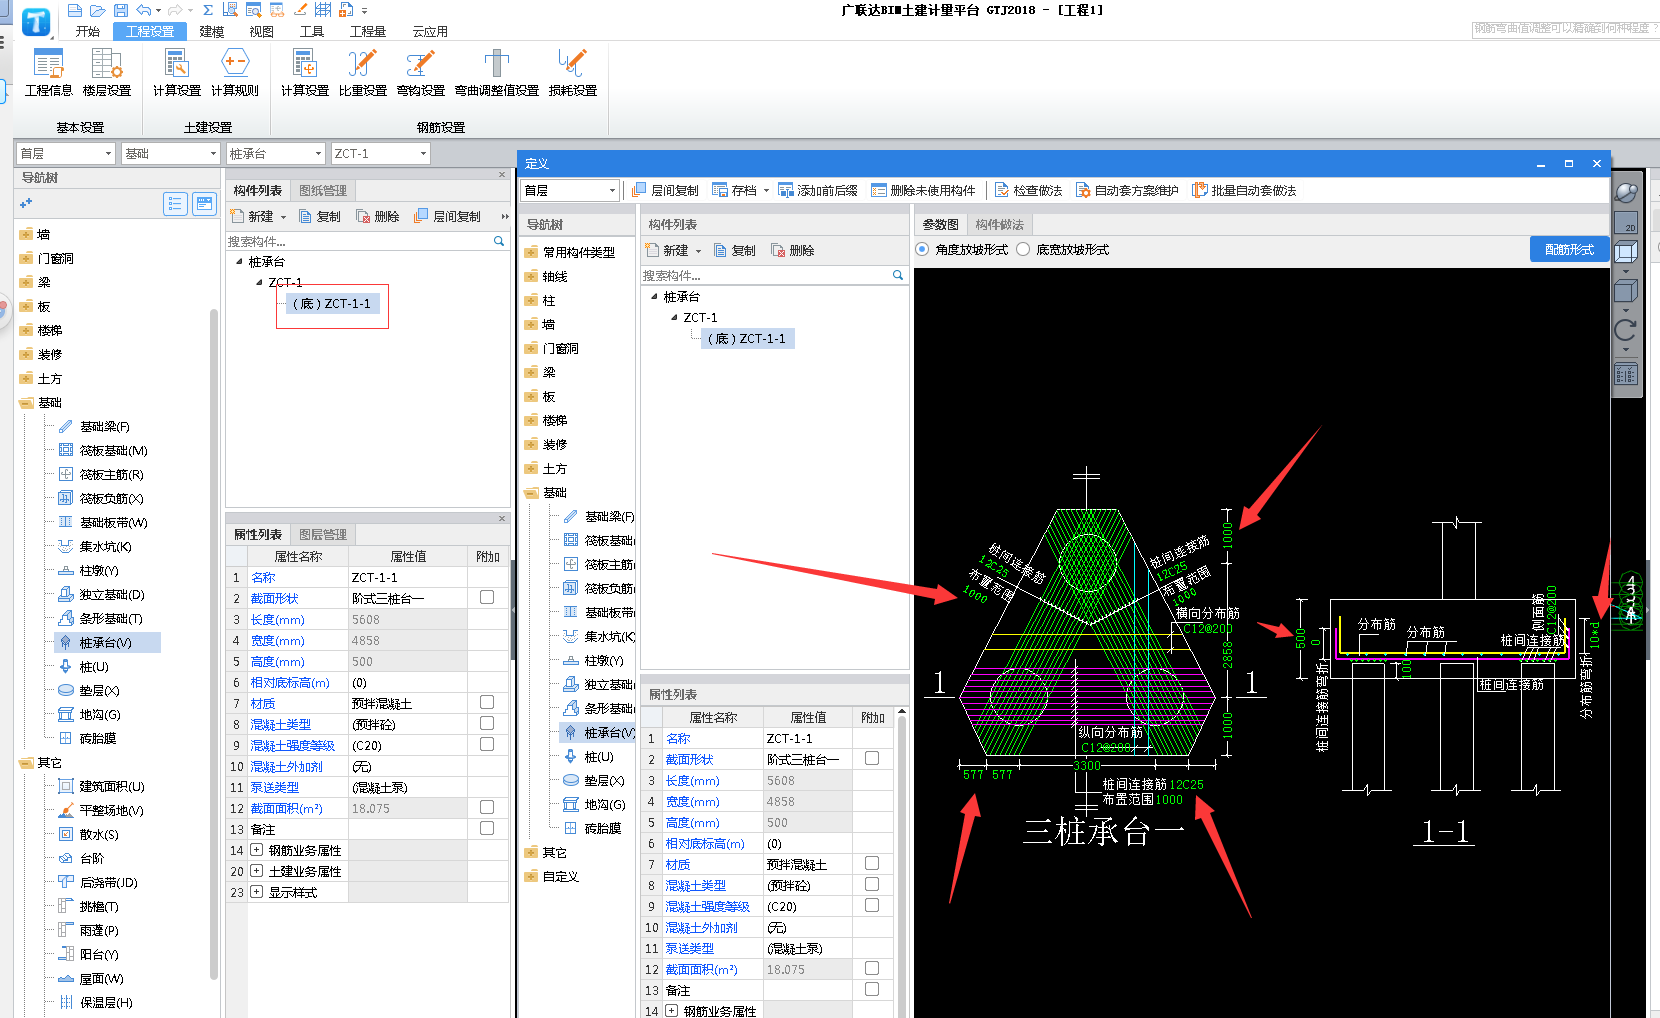
Task: Click 删除 in main window 构件列表
Action: 378,216
